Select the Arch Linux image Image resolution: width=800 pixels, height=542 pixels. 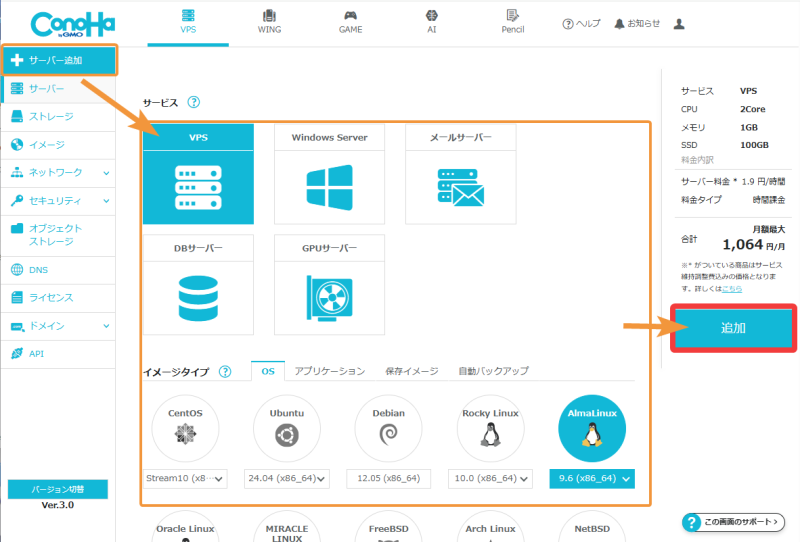tap(490, 527)
